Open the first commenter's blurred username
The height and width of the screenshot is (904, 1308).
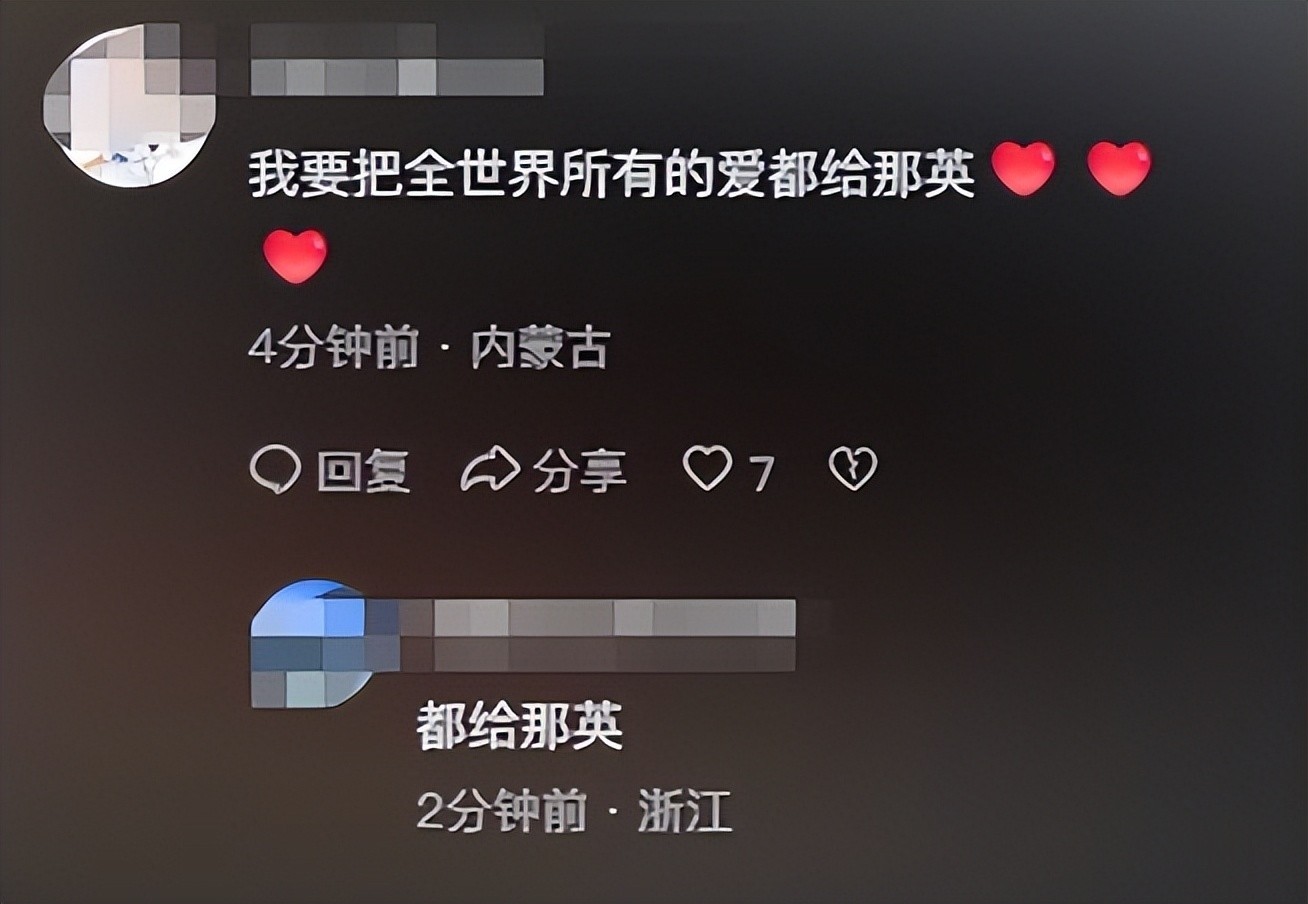tap(396, 60)
